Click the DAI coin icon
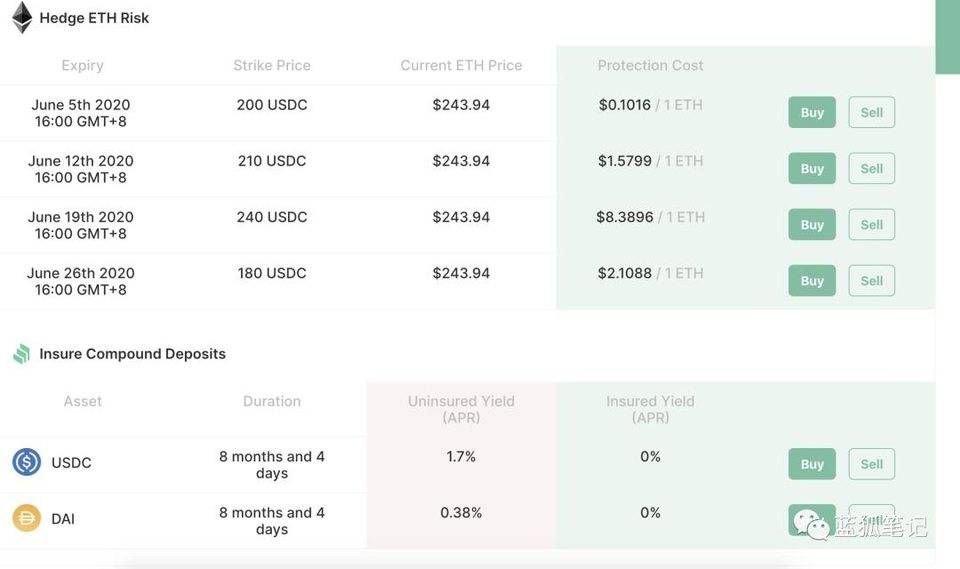 (27, 518)
